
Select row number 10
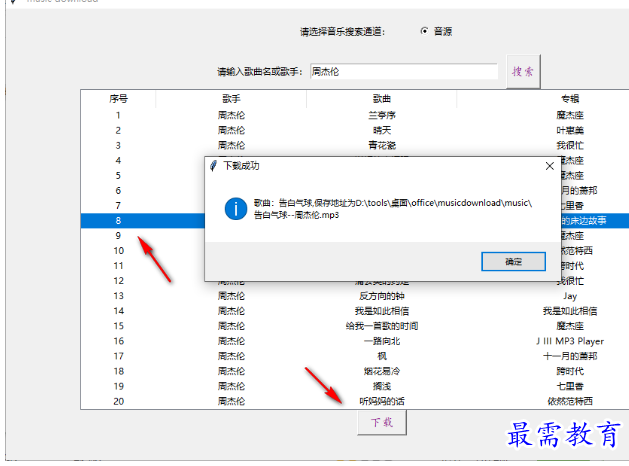click(x=118, y=251)
